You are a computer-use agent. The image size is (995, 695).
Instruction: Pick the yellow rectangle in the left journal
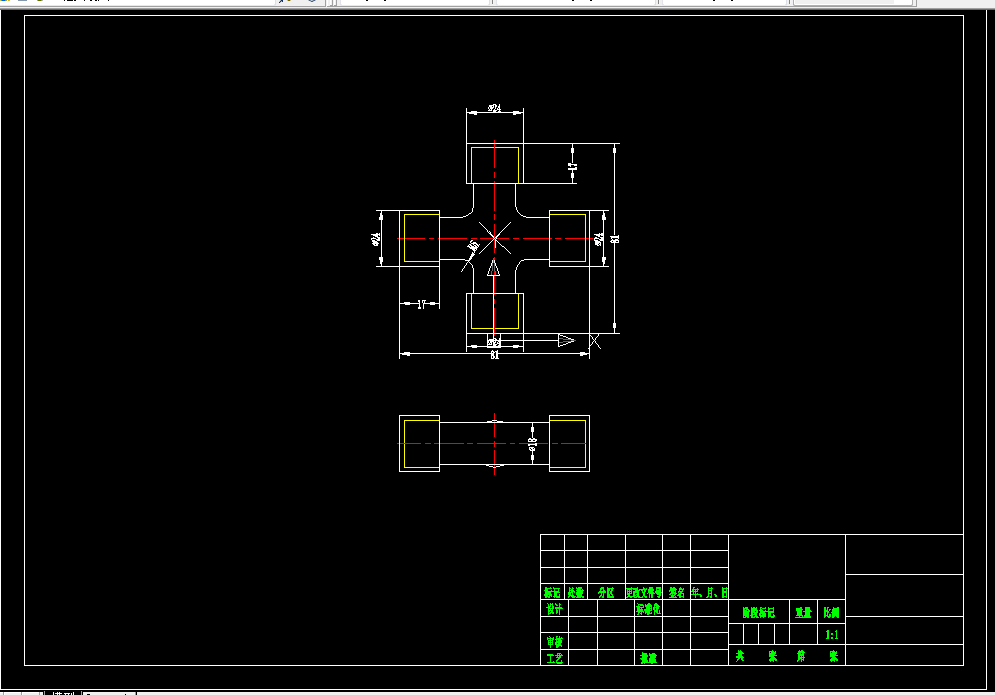pos(421,238)
